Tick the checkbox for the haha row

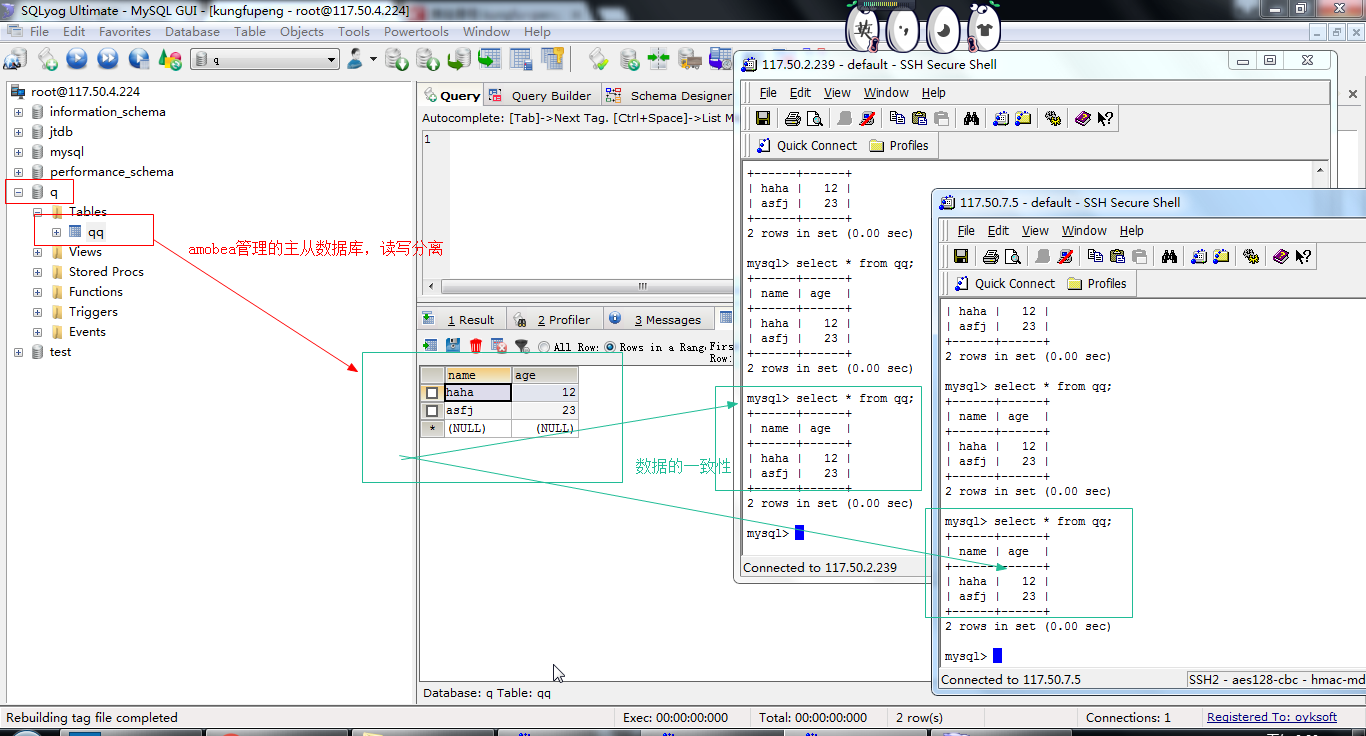tap(432, 393)
